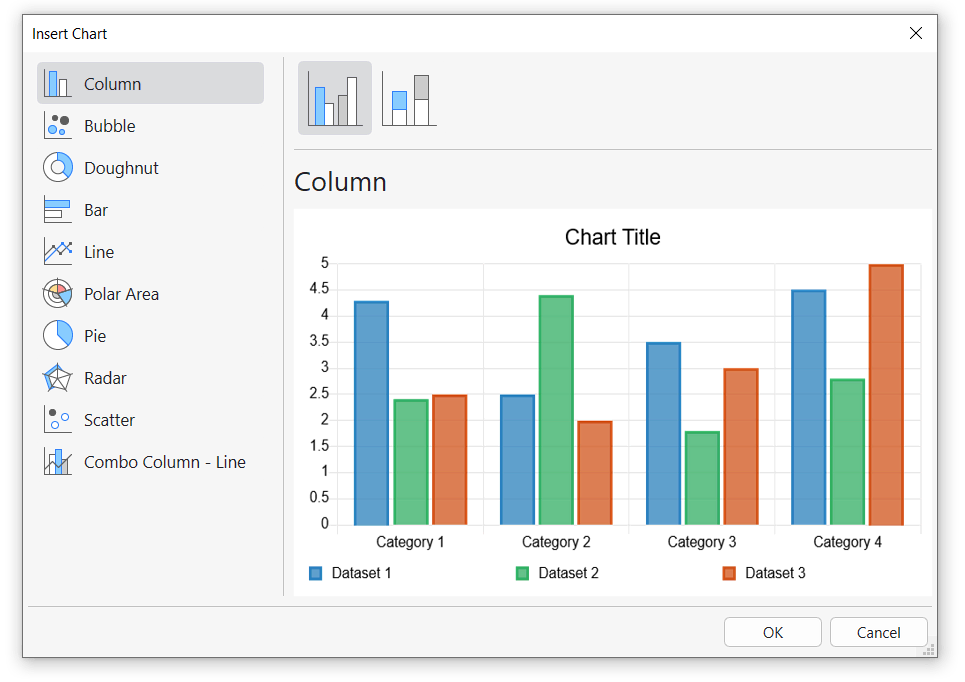Toggle Dataset 1 blue legend swatch
This screenshot has width=965, height=682.
[x=316, y=573]
